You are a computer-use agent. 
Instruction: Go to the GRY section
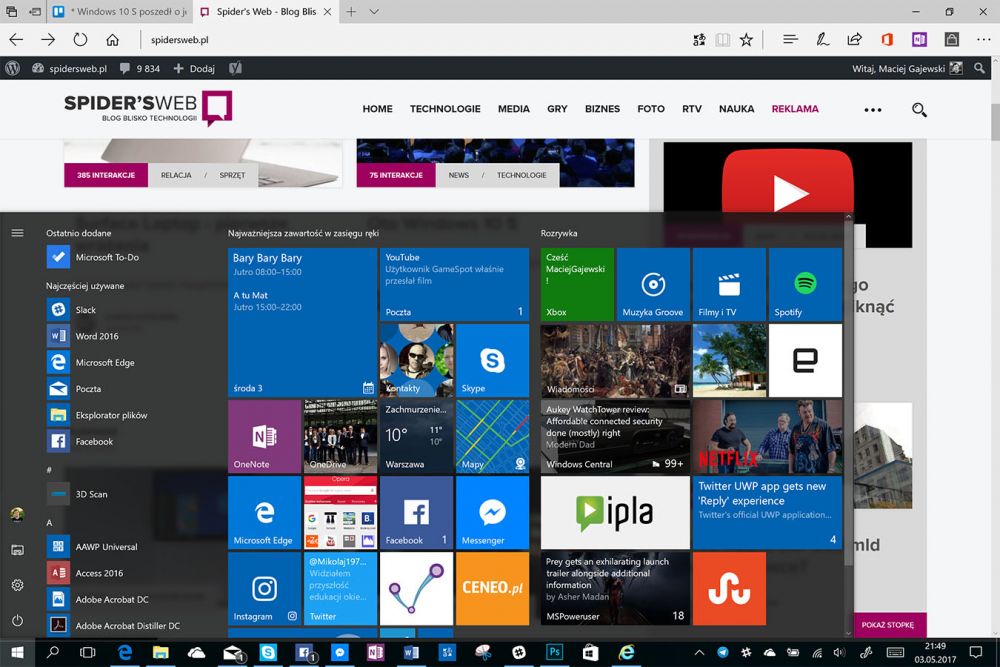coord(557,109)
